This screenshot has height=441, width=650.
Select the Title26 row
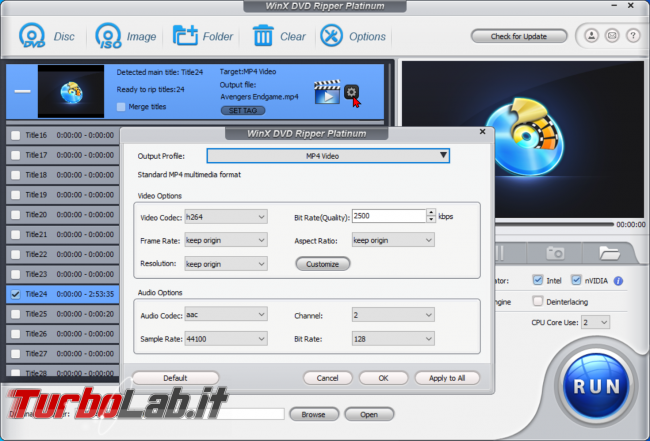63,334
